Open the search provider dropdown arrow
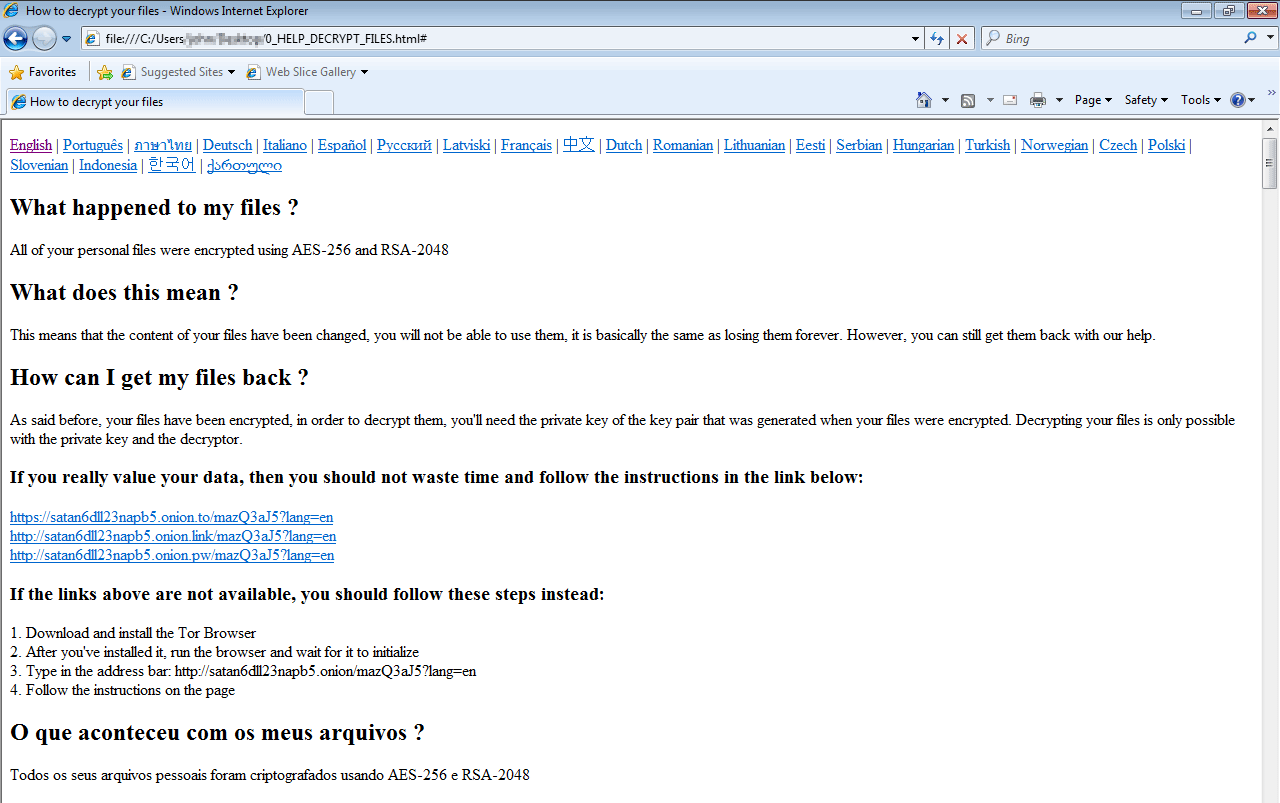Viewport: 1280px width, 803px height. (x=1269, y=39)
